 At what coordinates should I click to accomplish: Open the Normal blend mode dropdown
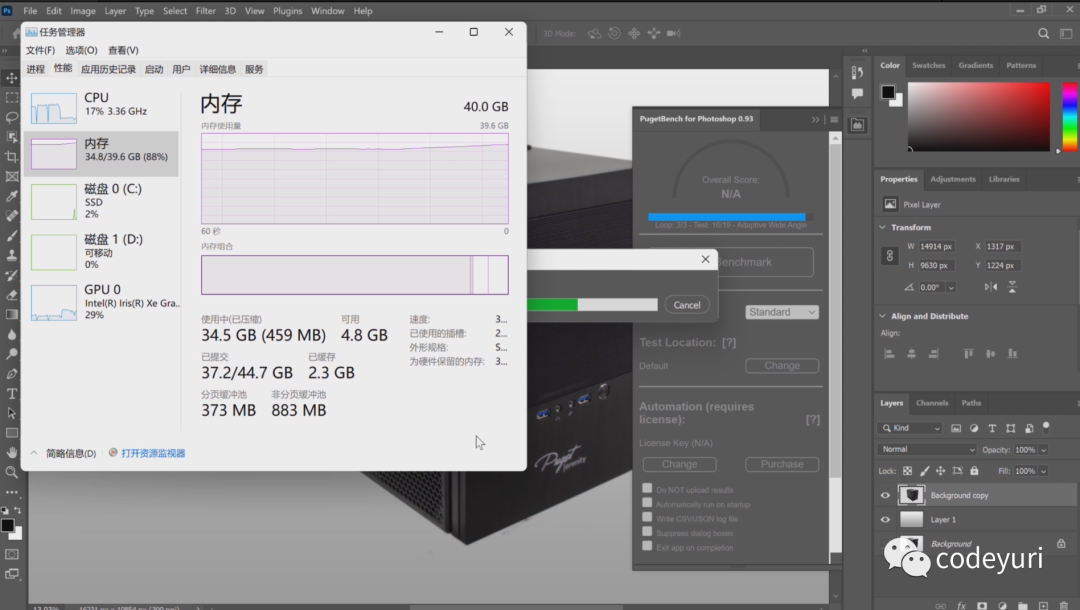926,450
